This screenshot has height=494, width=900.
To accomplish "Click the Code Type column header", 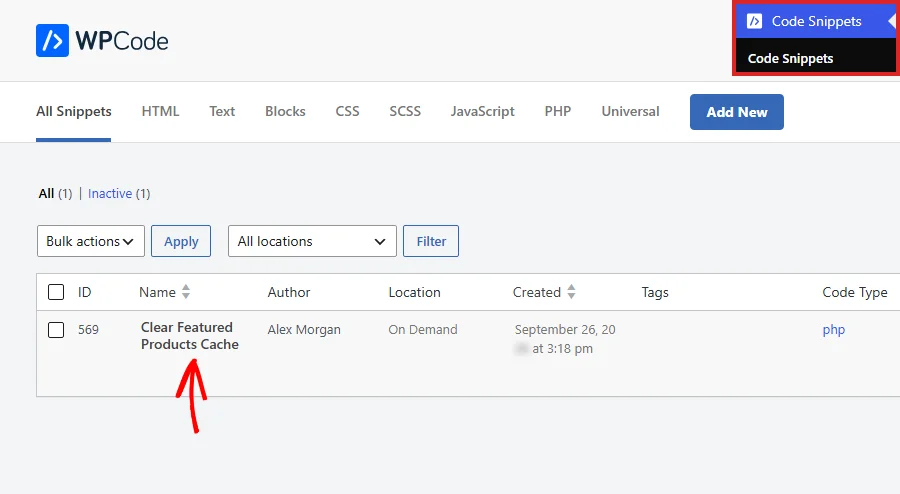I will point(855,293).
